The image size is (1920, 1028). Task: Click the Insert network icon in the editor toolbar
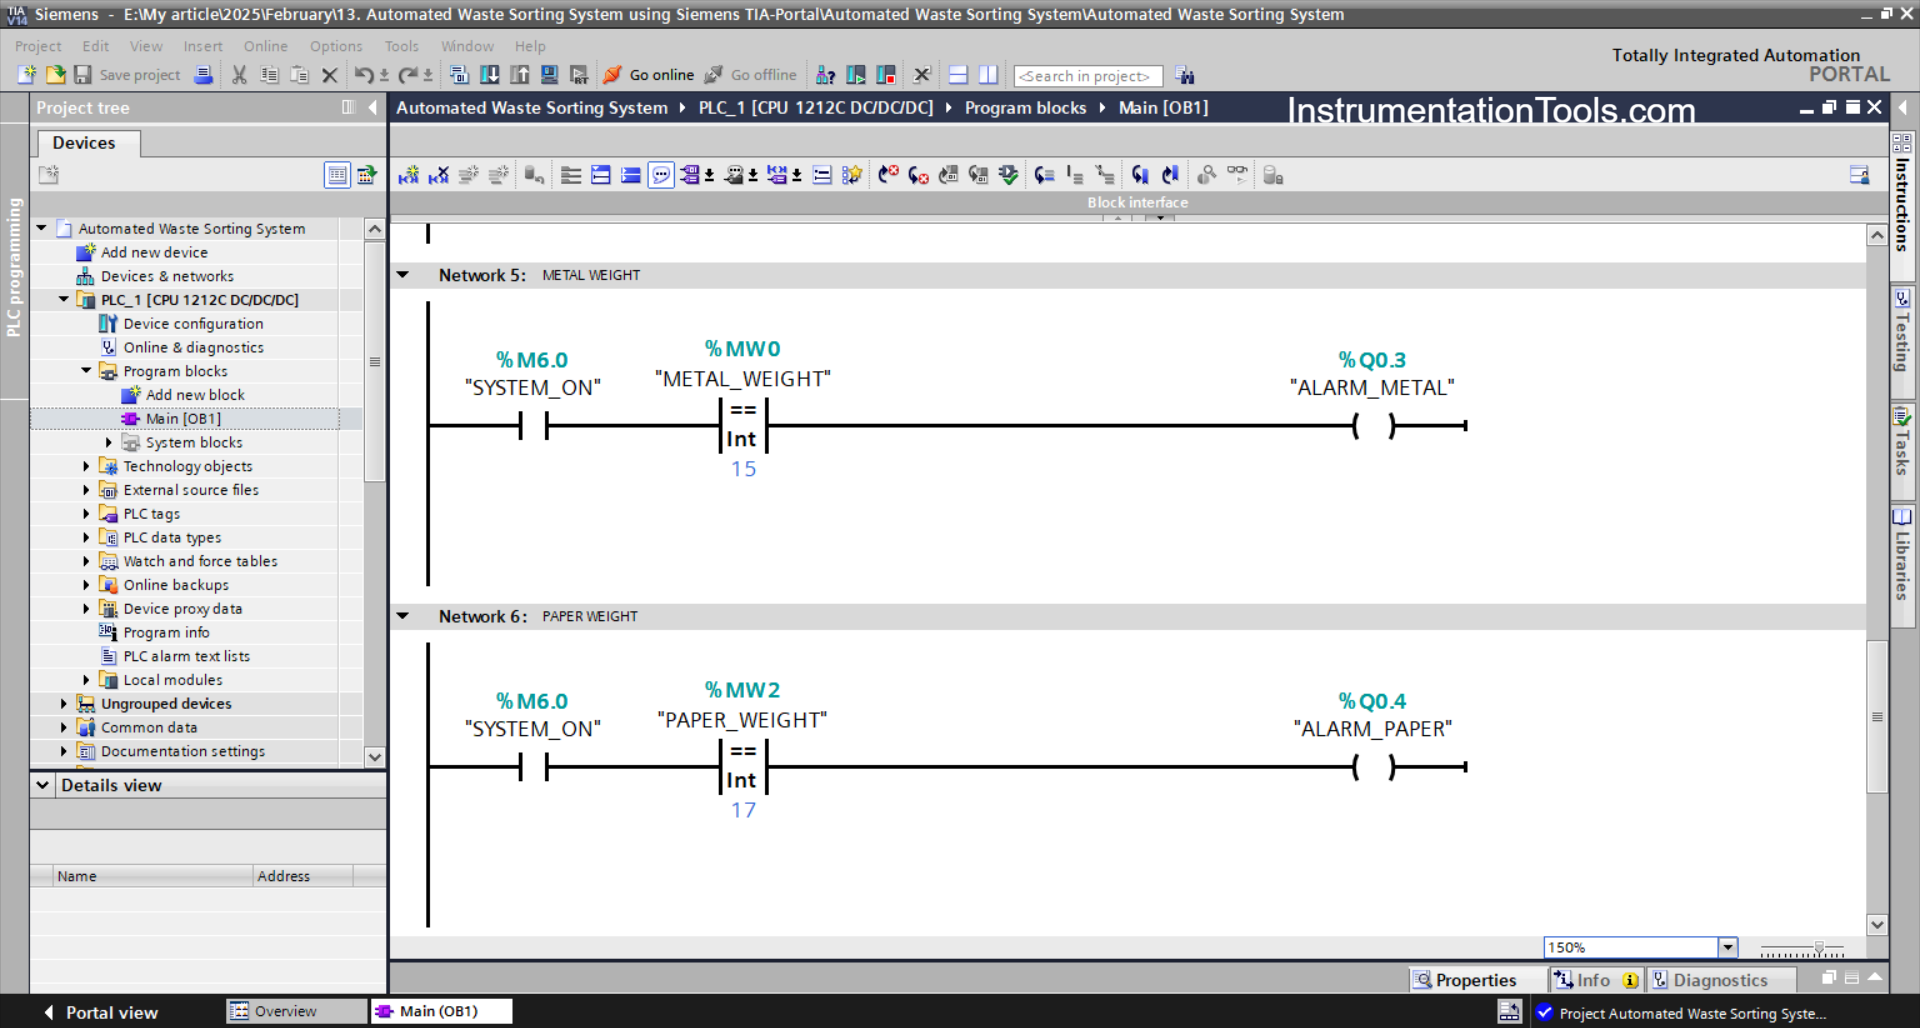(408, 175)
